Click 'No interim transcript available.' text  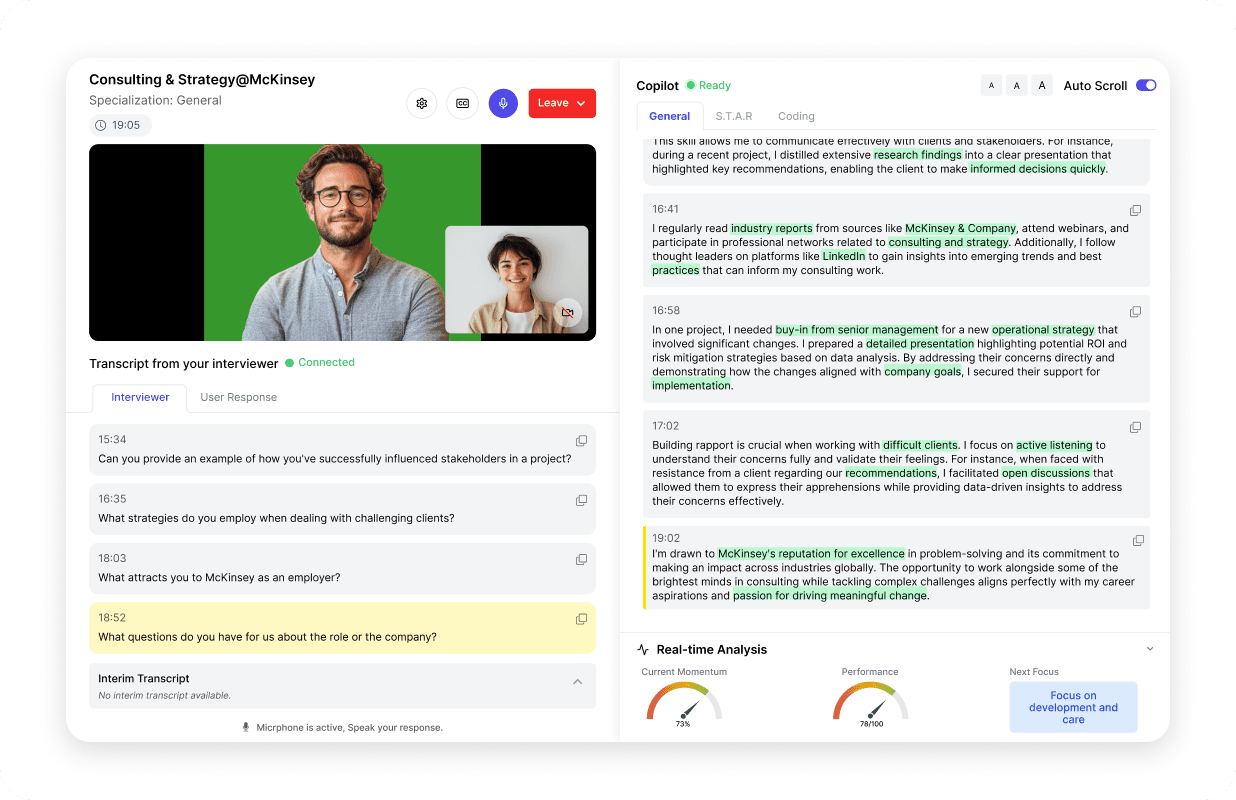pos(164,695)
